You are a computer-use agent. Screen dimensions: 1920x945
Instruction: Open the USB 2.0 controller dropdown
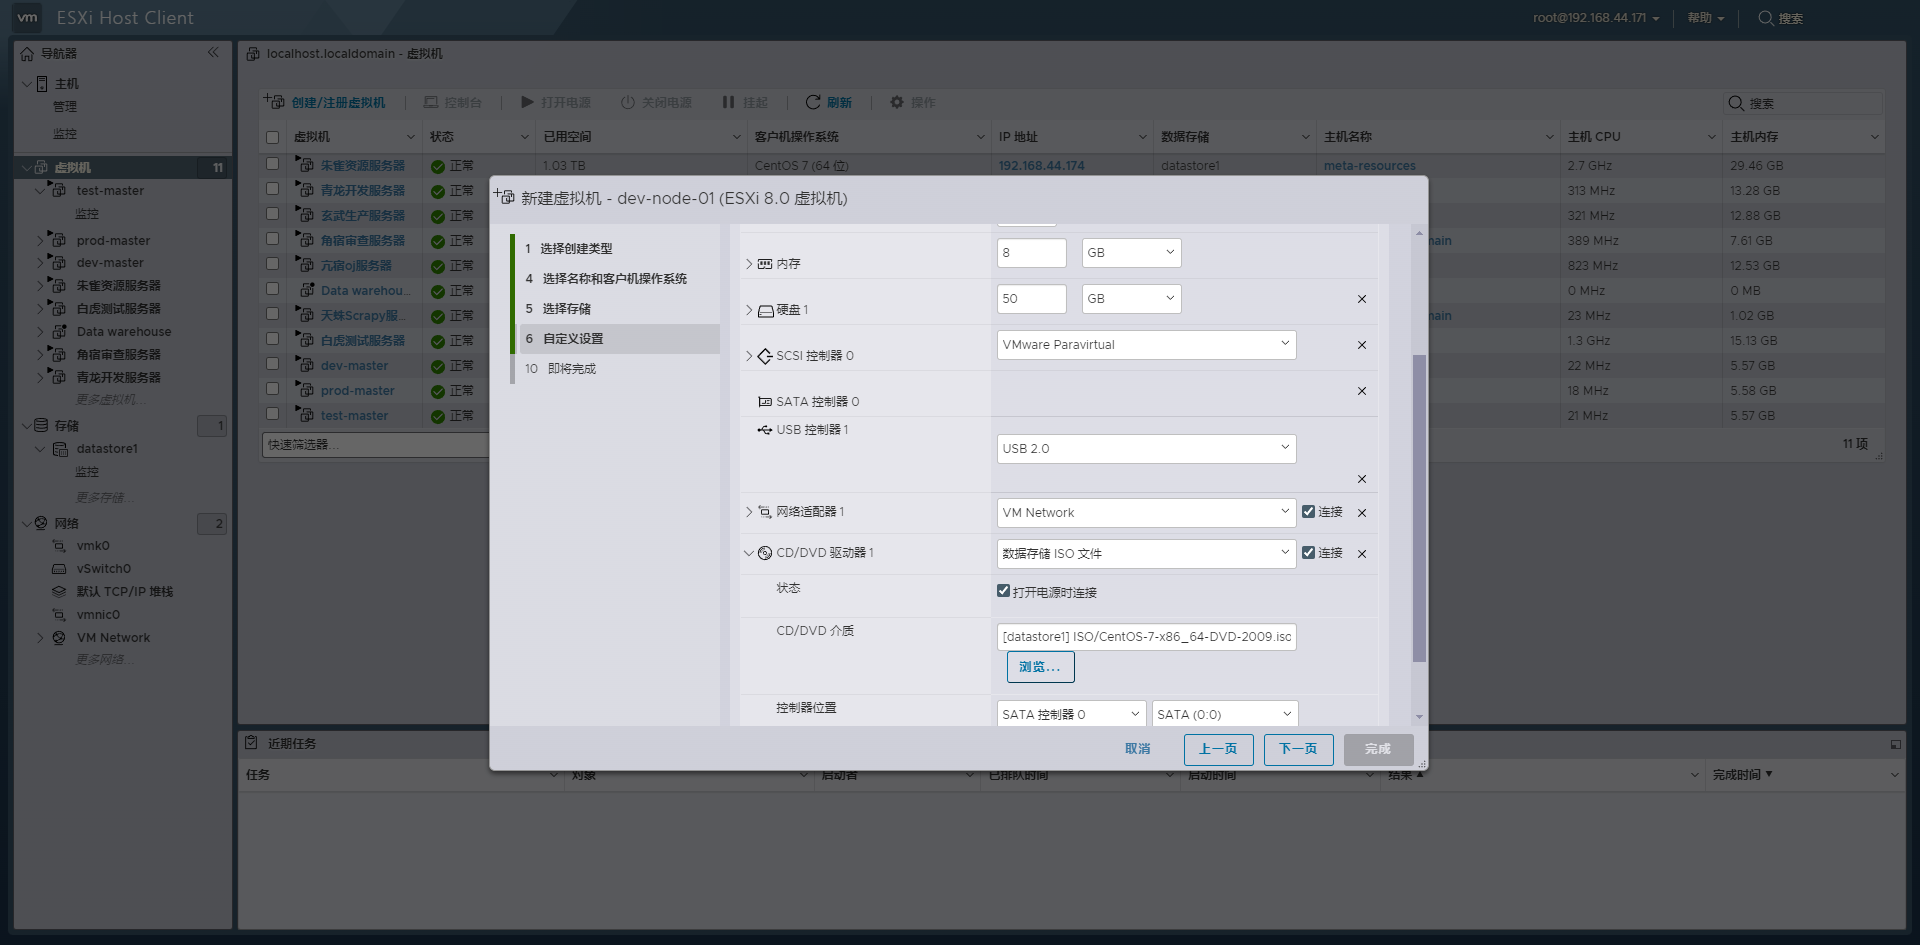pyautogui.click(x=1146, y=449)
